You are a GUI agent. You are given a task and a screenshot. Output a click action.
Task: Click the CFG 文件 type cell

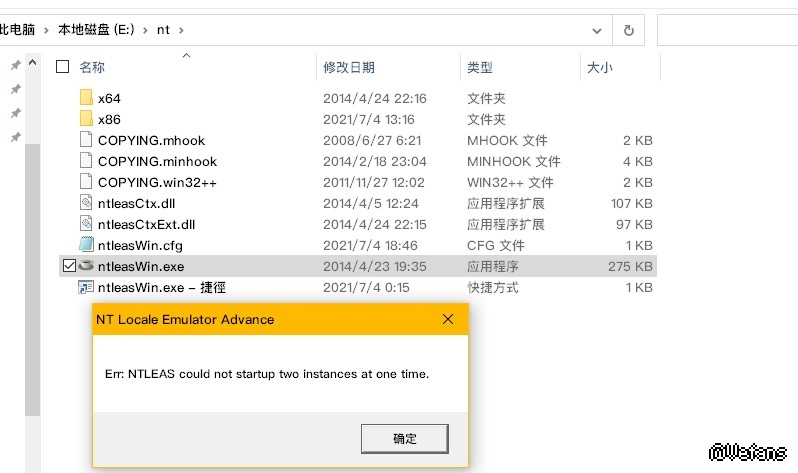[496, 245]
